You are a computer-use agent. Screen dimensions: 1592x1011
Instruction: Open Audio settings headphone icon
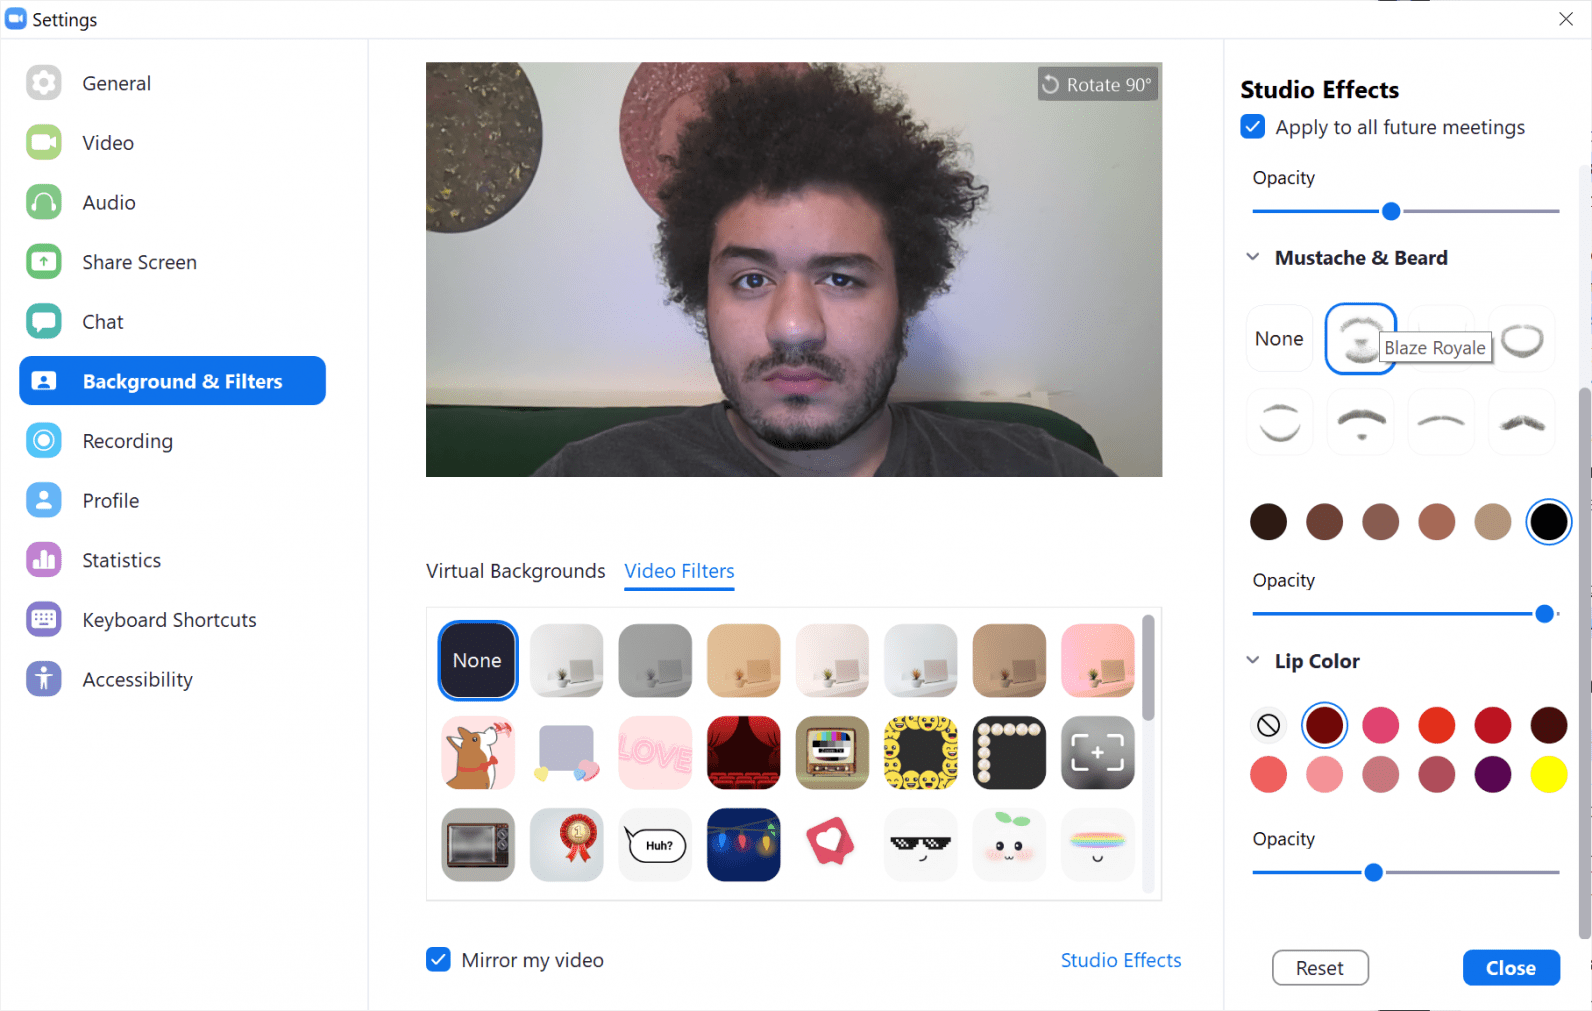pyautogui.click(x=44, y=202)
